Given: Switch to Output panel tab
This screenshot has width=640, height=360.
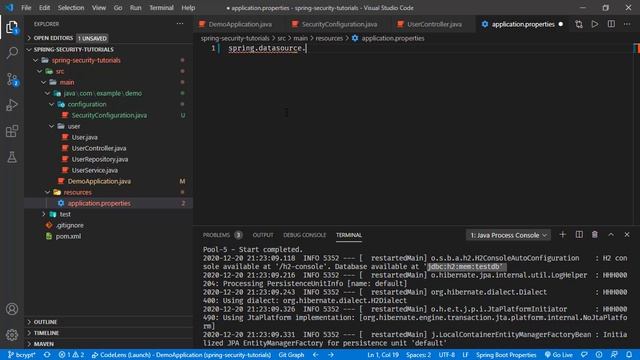Looking at the screenshot, I should [x=263, y=235].
